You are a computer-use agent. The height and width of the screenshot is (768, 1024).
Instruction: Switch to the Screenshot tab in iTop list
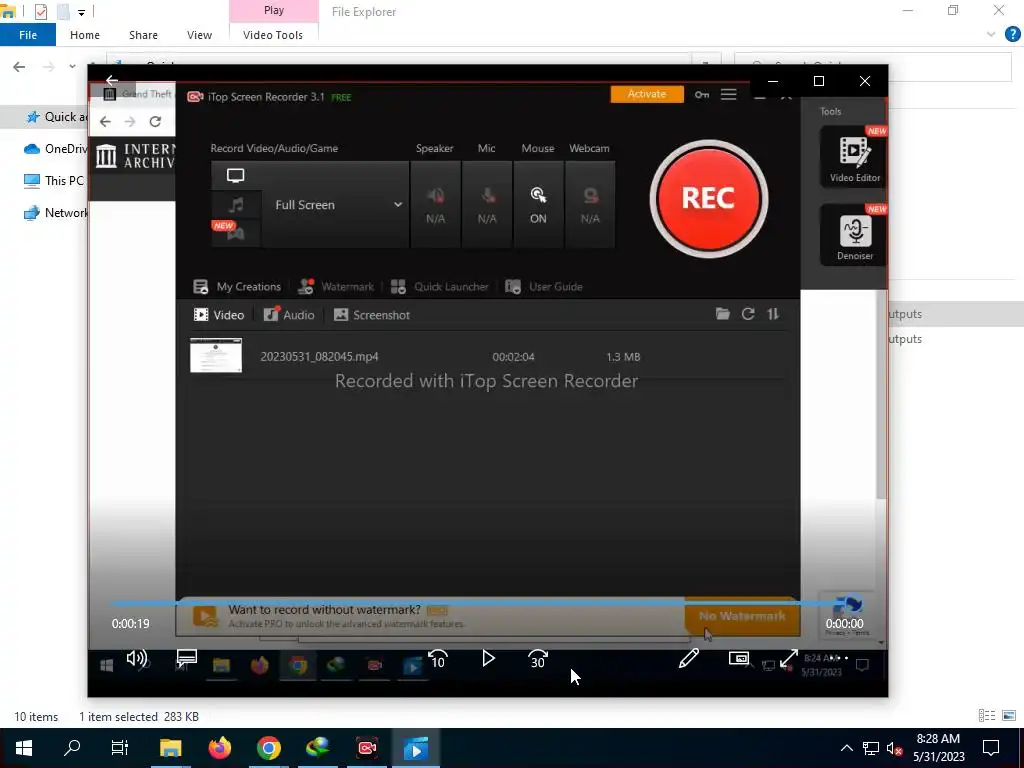[x=372, y=315]
